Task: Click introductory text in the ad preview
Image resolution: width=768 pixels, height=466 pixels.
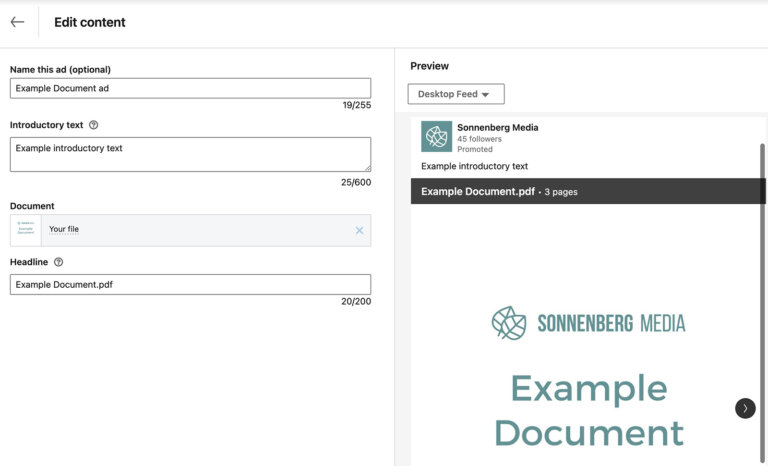Action: point(475,166)
